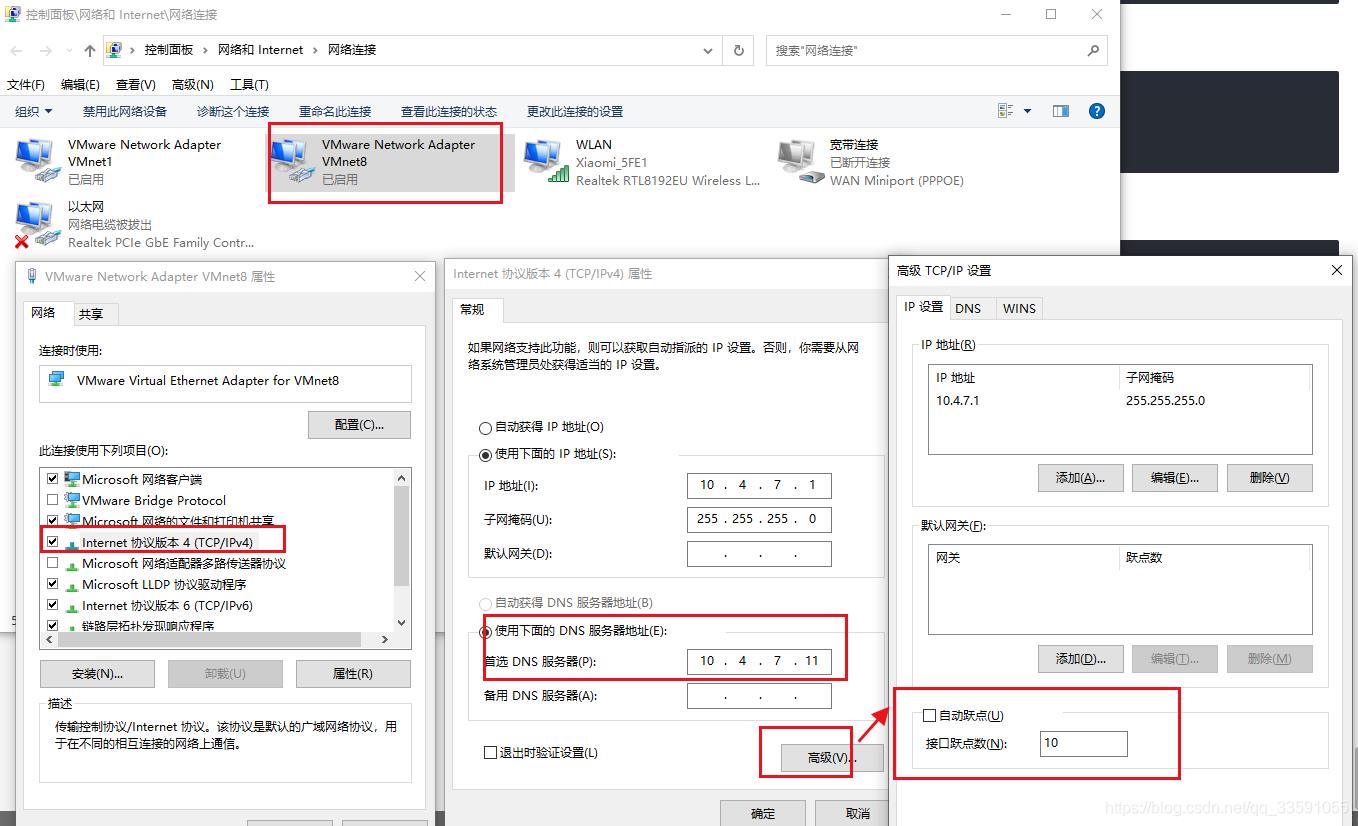Enable 自动跃点 checkbox
This screenshot has width=1358, height=826.
click(929, 715)
